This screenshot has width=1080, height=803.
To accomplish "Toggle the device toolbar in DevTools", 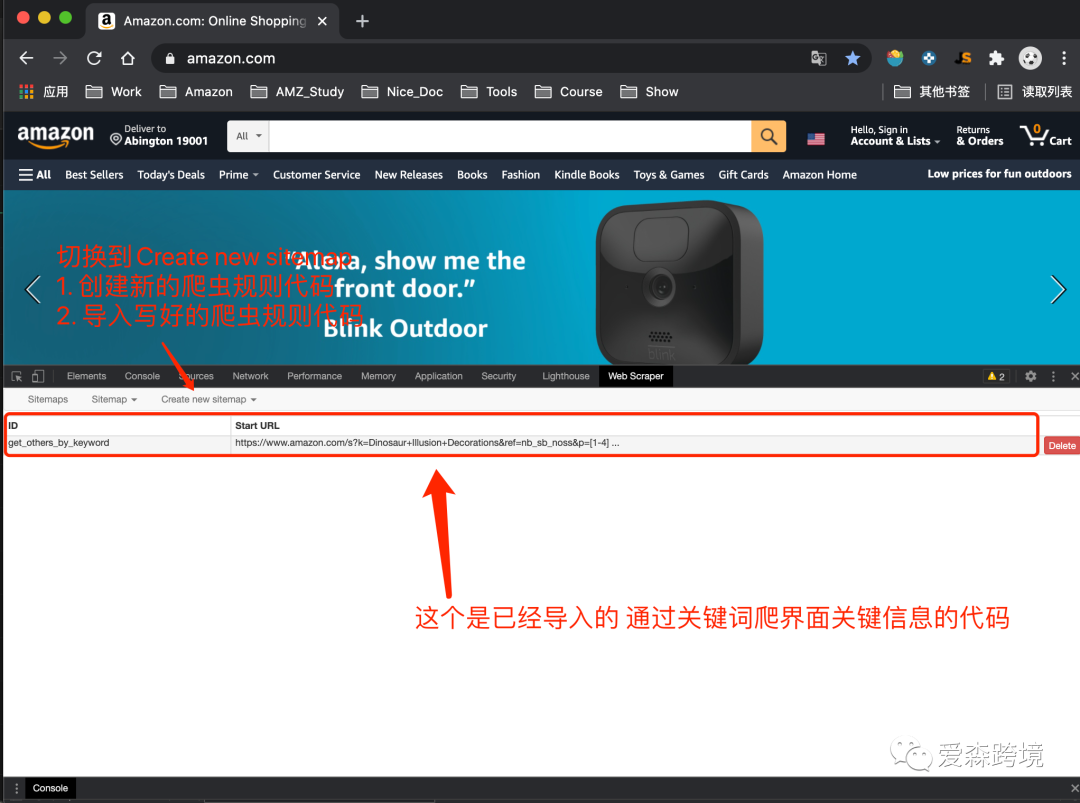I will tap(38, 376).
